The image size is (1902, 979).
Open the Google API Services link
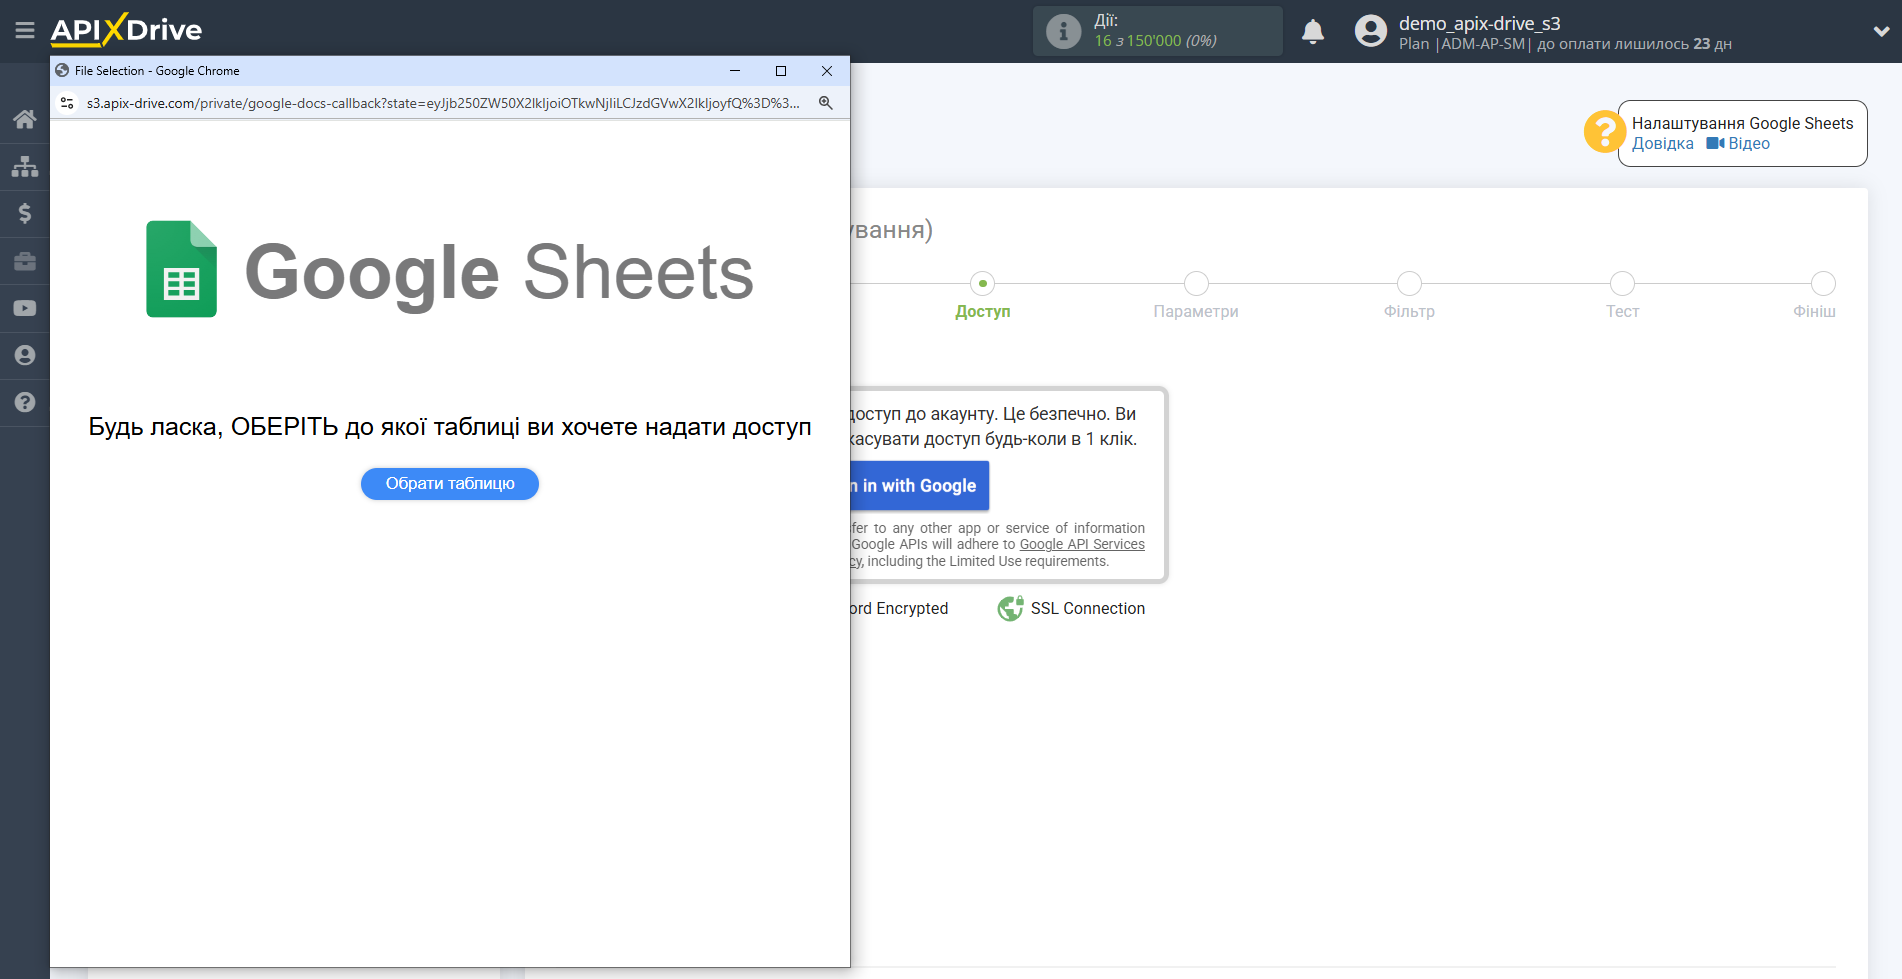[1082, 545]
